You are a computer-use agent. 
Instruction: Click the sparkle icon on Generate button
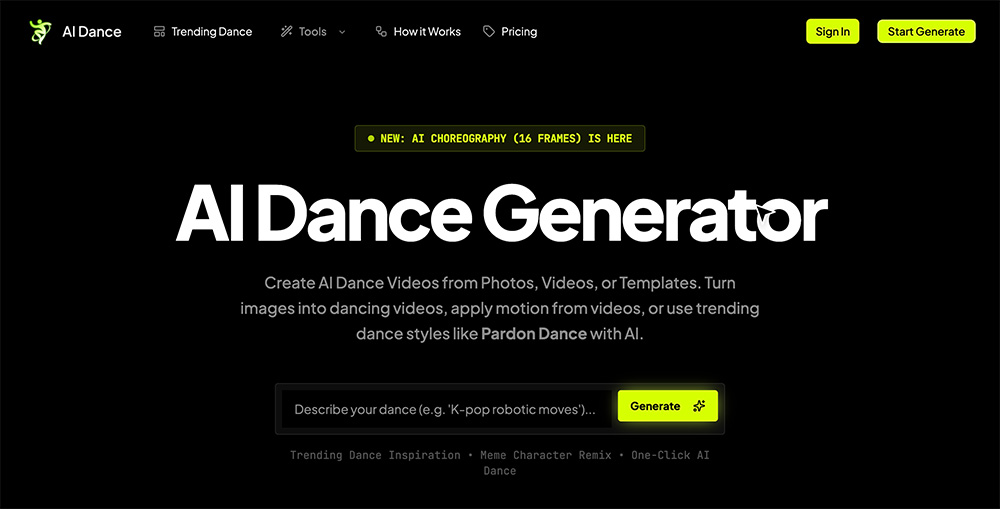[699, 406]
